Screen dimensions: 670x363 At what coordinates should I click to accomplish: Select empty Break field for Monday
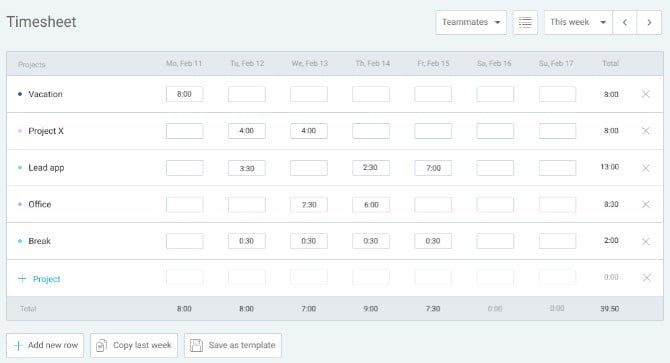[185, 241]
